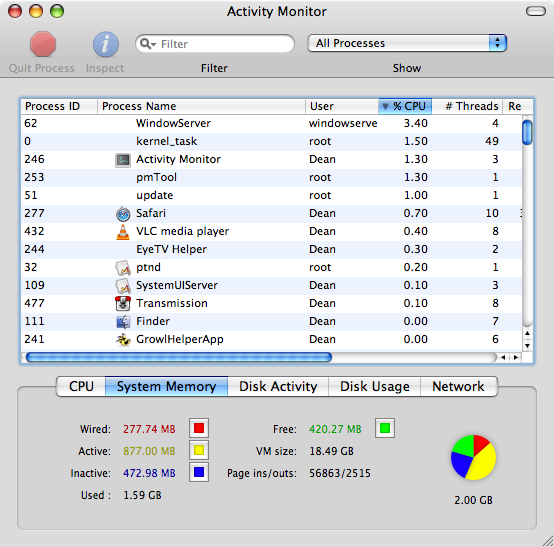The height and width of the screenshot is (547, 554).
Task: Click the GrowlHelperApp process name
Action: pos(180,339)
